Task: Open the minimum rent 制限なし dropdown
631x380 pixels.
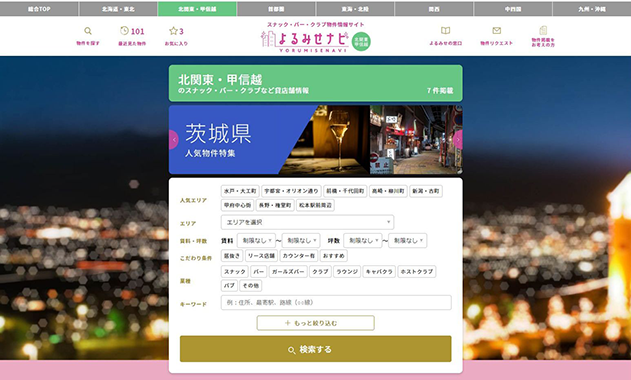Action: [x=256, y=241]
